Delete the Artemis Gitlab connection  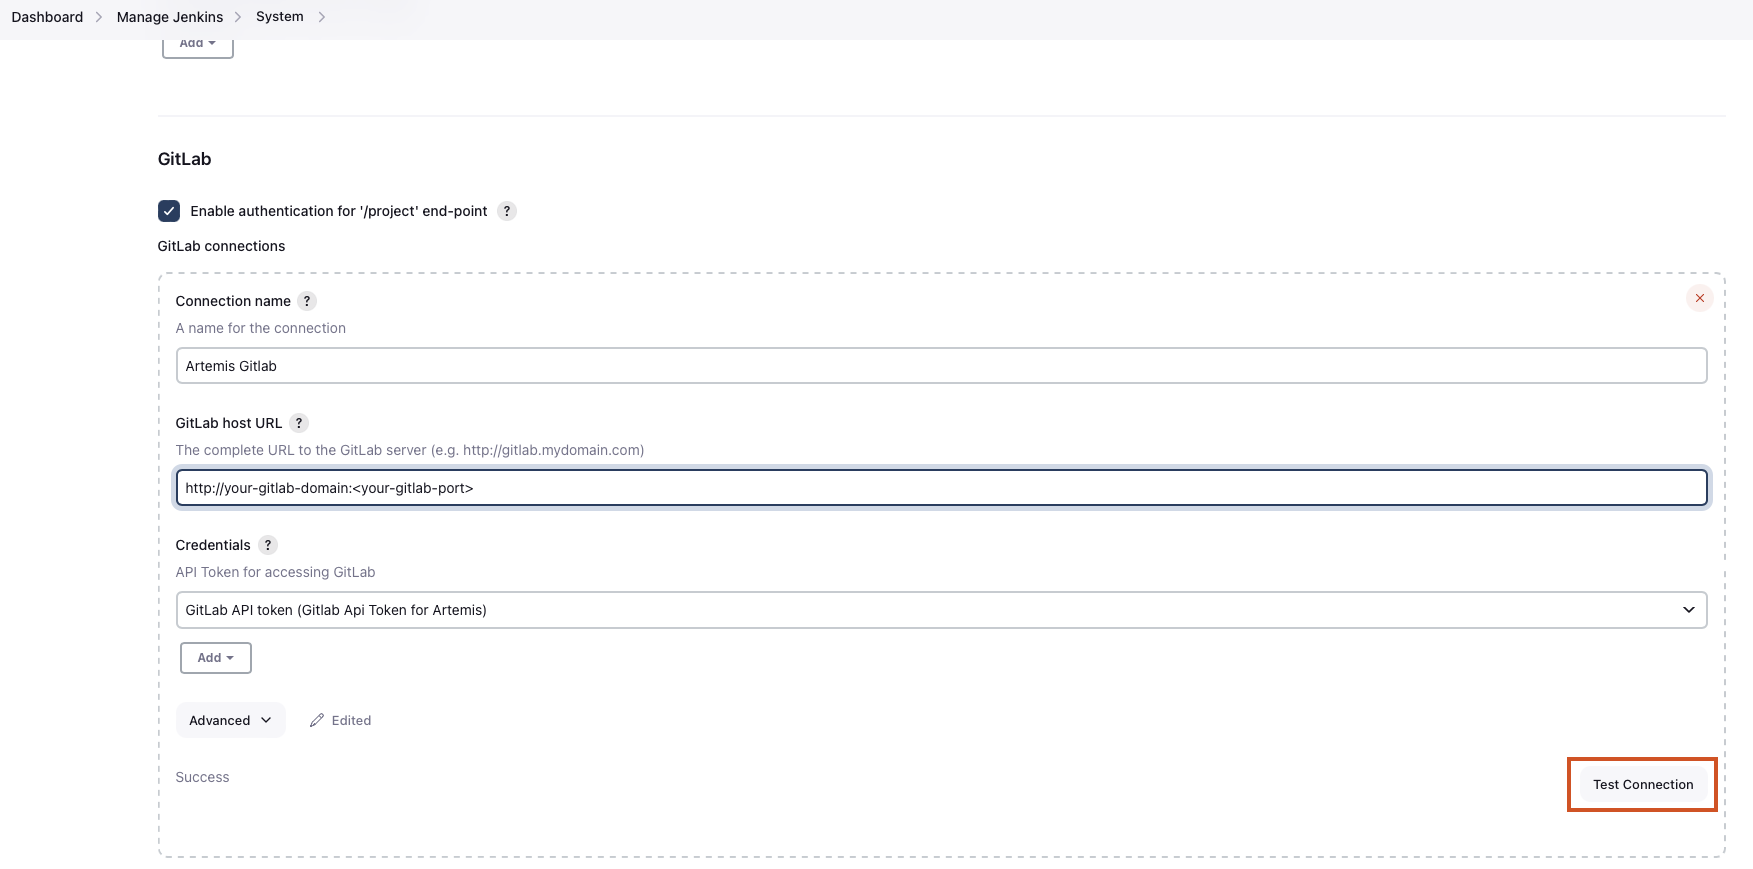pos(1699,298)
